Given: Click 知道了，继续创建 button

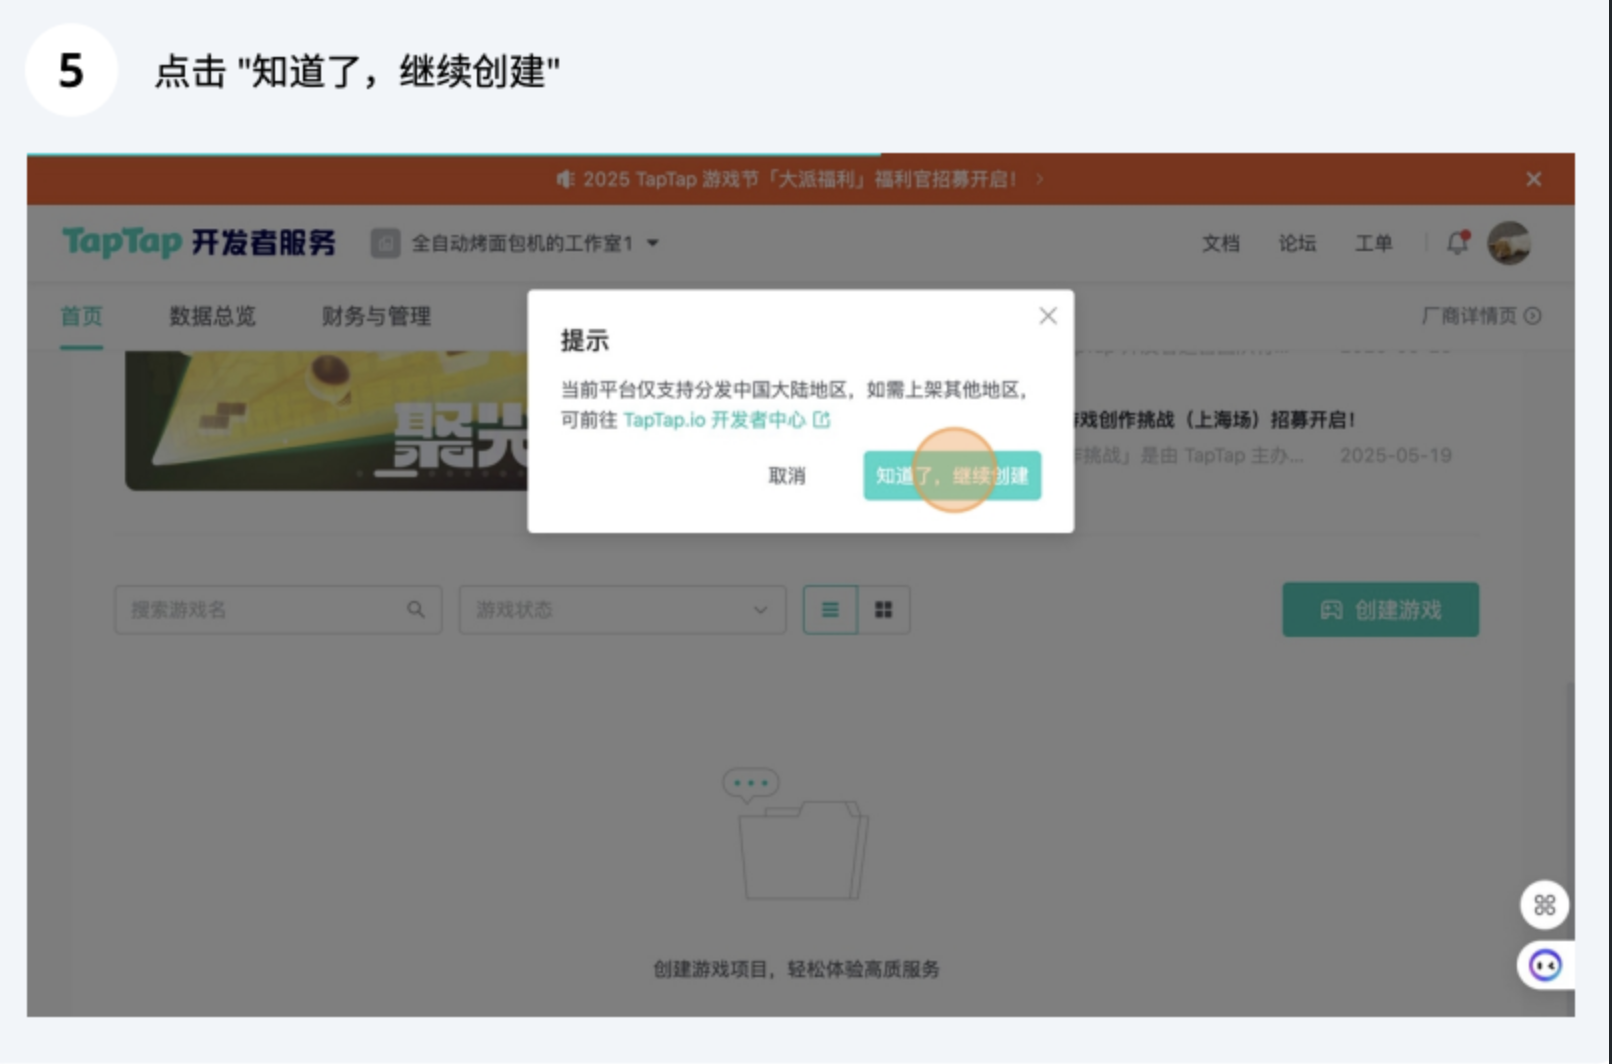Looking at the screenshot, I should point(952,475).
